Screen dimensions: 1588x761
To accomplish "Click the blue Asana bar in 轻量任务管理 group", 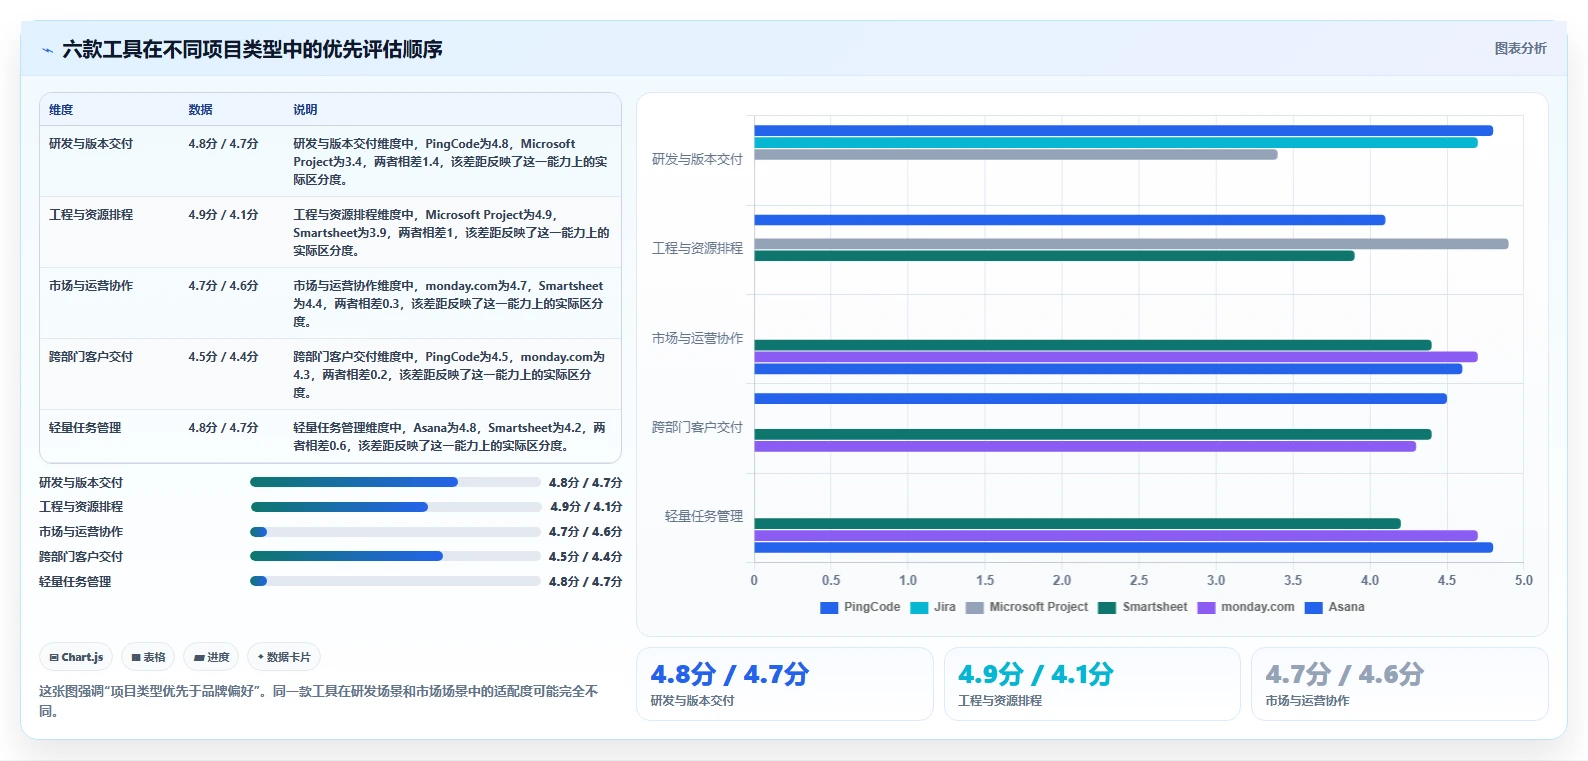I will pyautogui.click(x=1123, y=547).
